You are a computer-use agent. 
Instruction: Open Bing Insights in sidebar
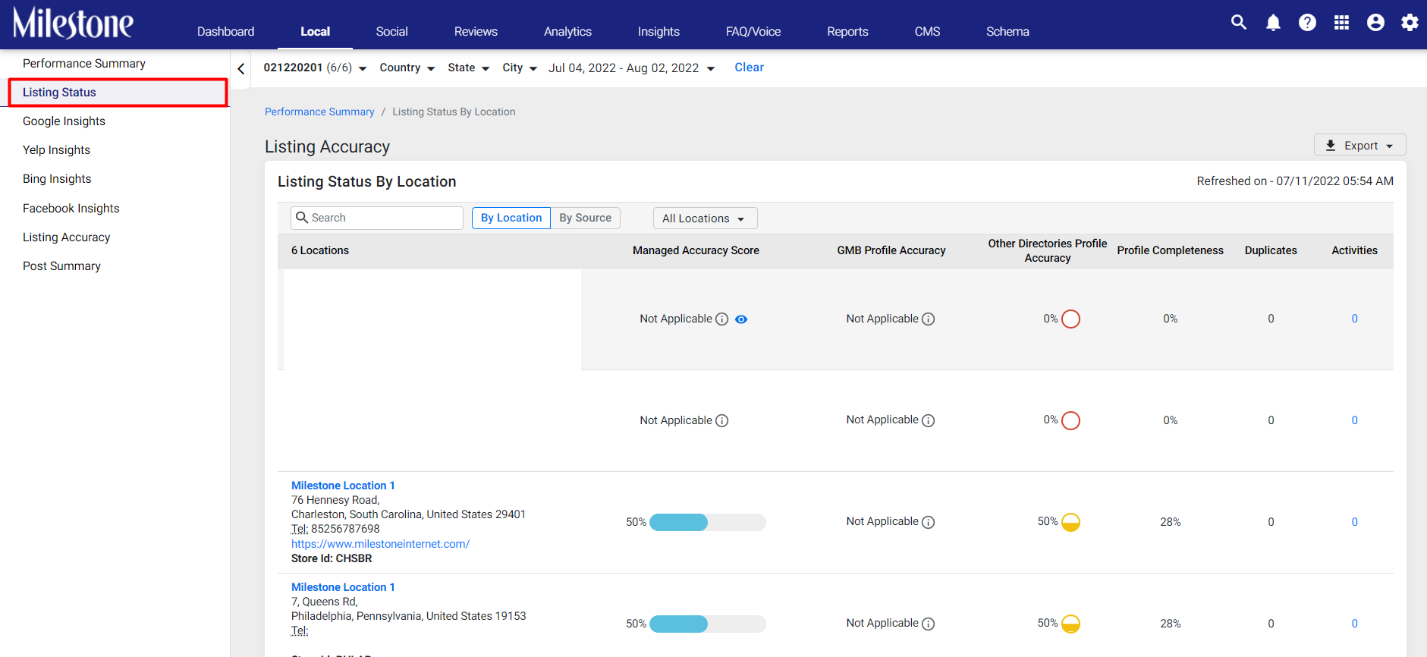point(57,180)
